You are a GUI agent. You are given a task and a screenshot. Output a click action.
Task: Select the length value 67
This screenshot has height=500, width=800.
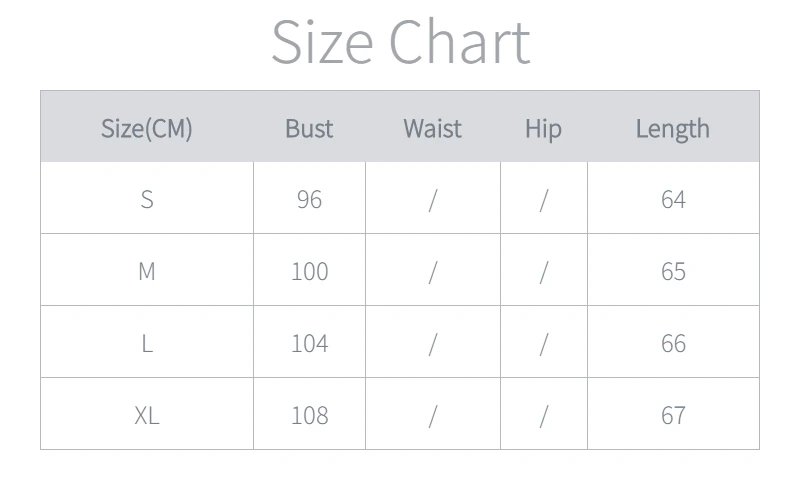(673, 415)
